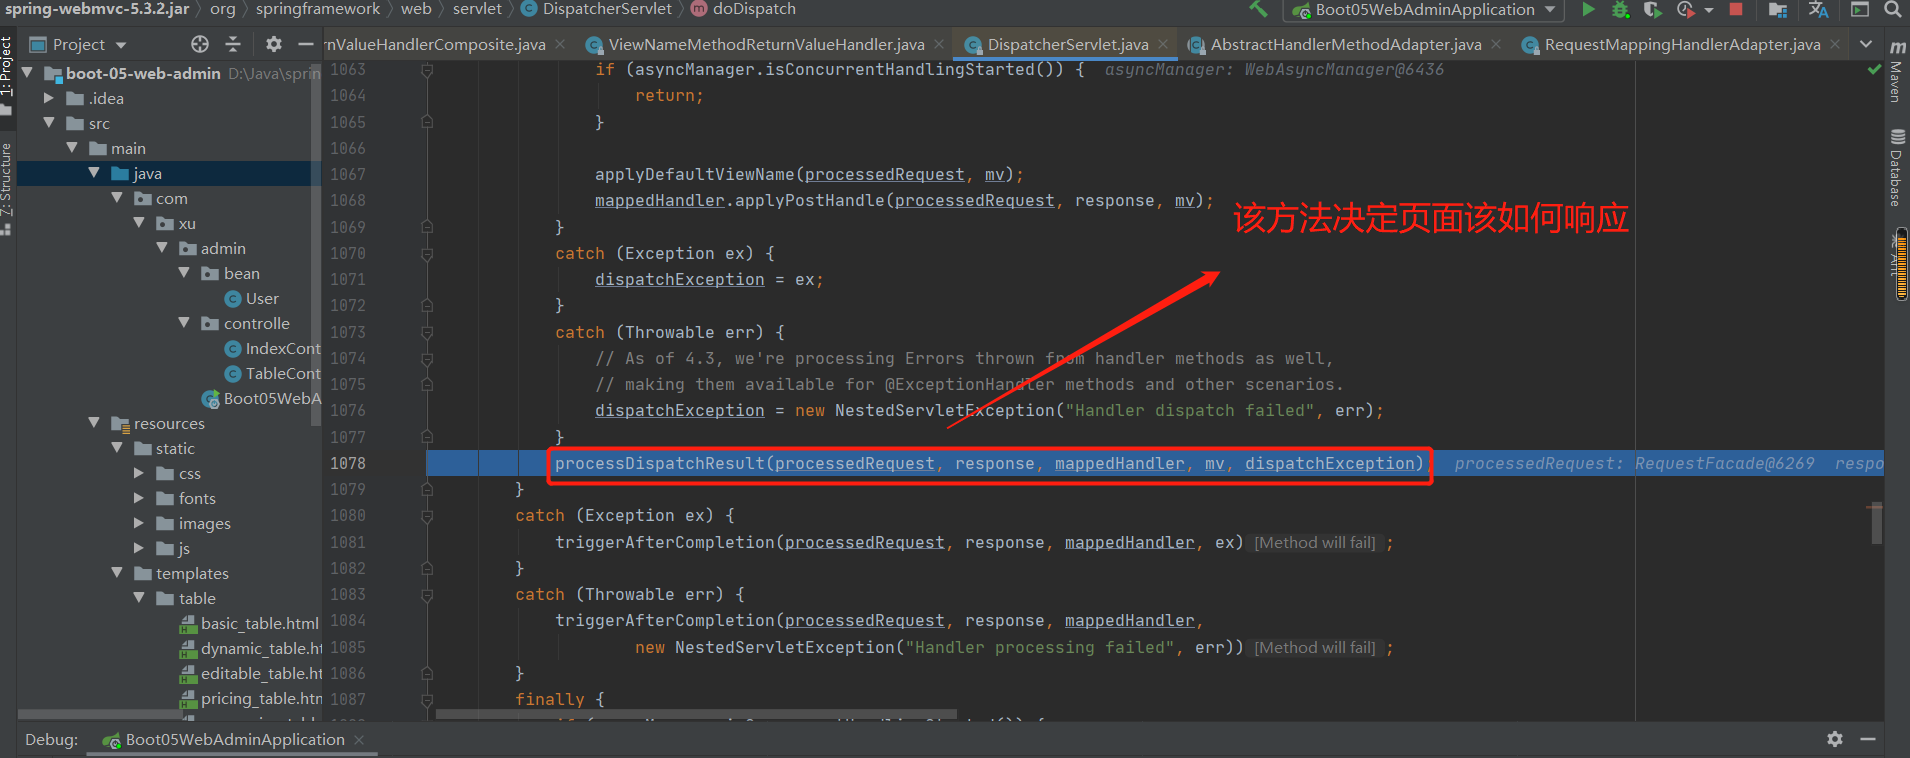Click the Locate/Select Opened File crosshair icon
This screenshot has width=1910, height=758.
200,44
